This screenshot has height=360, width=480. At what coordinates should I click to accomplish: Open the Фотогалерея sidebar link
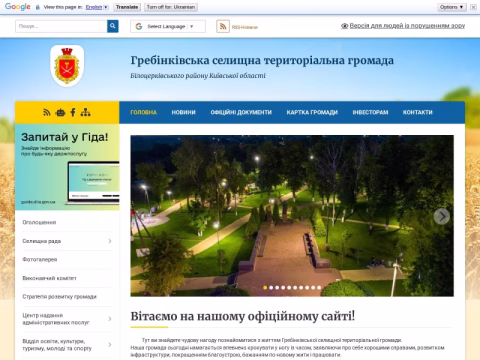coord(40,259)
